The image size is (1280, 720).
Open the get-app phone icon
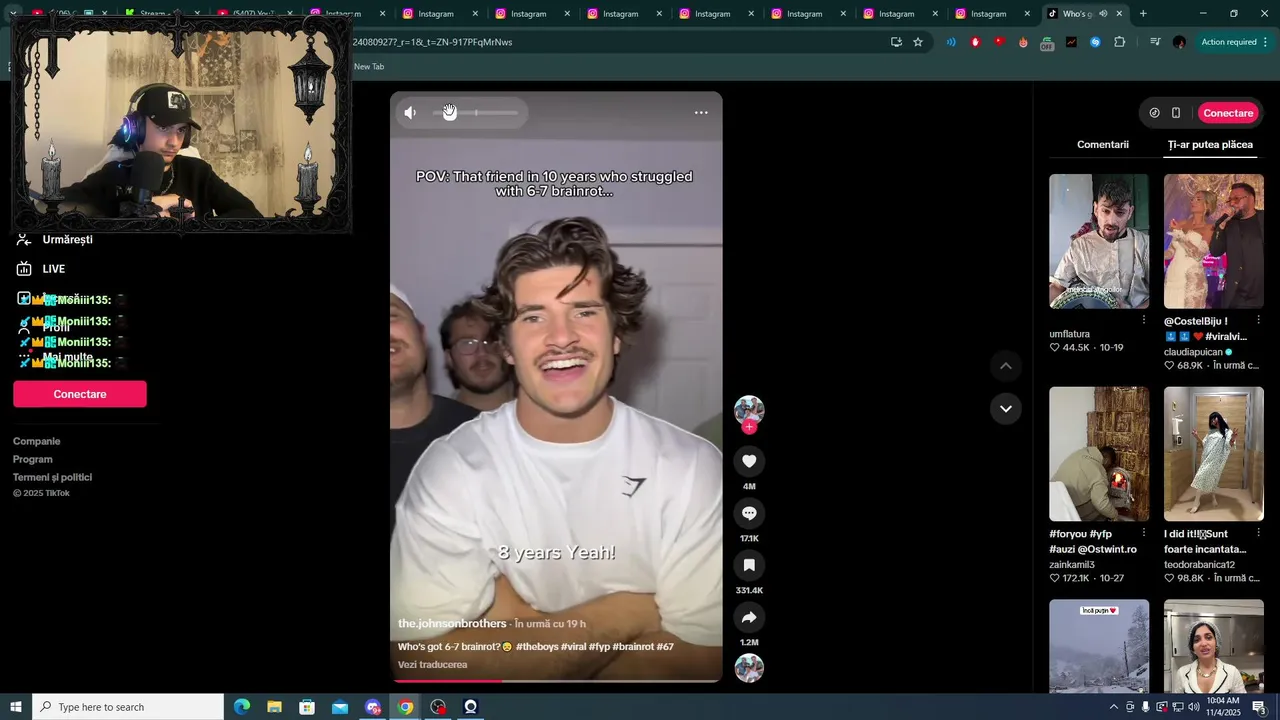tap(1176, 113)
